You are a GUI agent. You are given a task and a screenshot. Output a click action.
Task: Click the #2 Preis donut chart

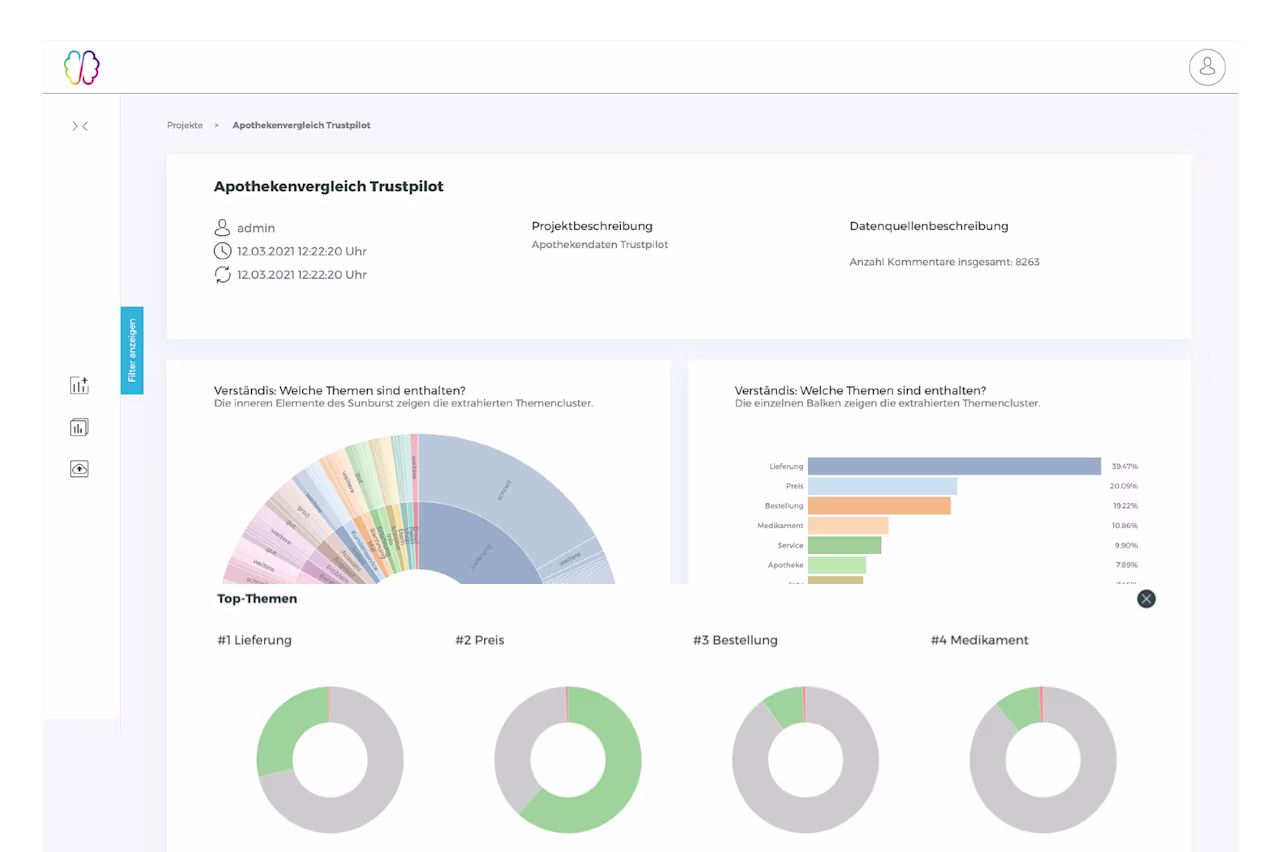tap(568, 760)
